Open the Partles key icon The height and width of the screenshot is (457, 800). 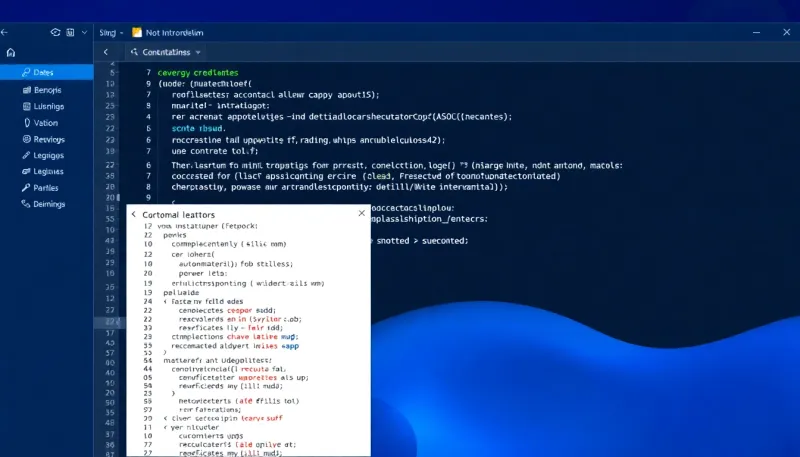click(26, 188)
